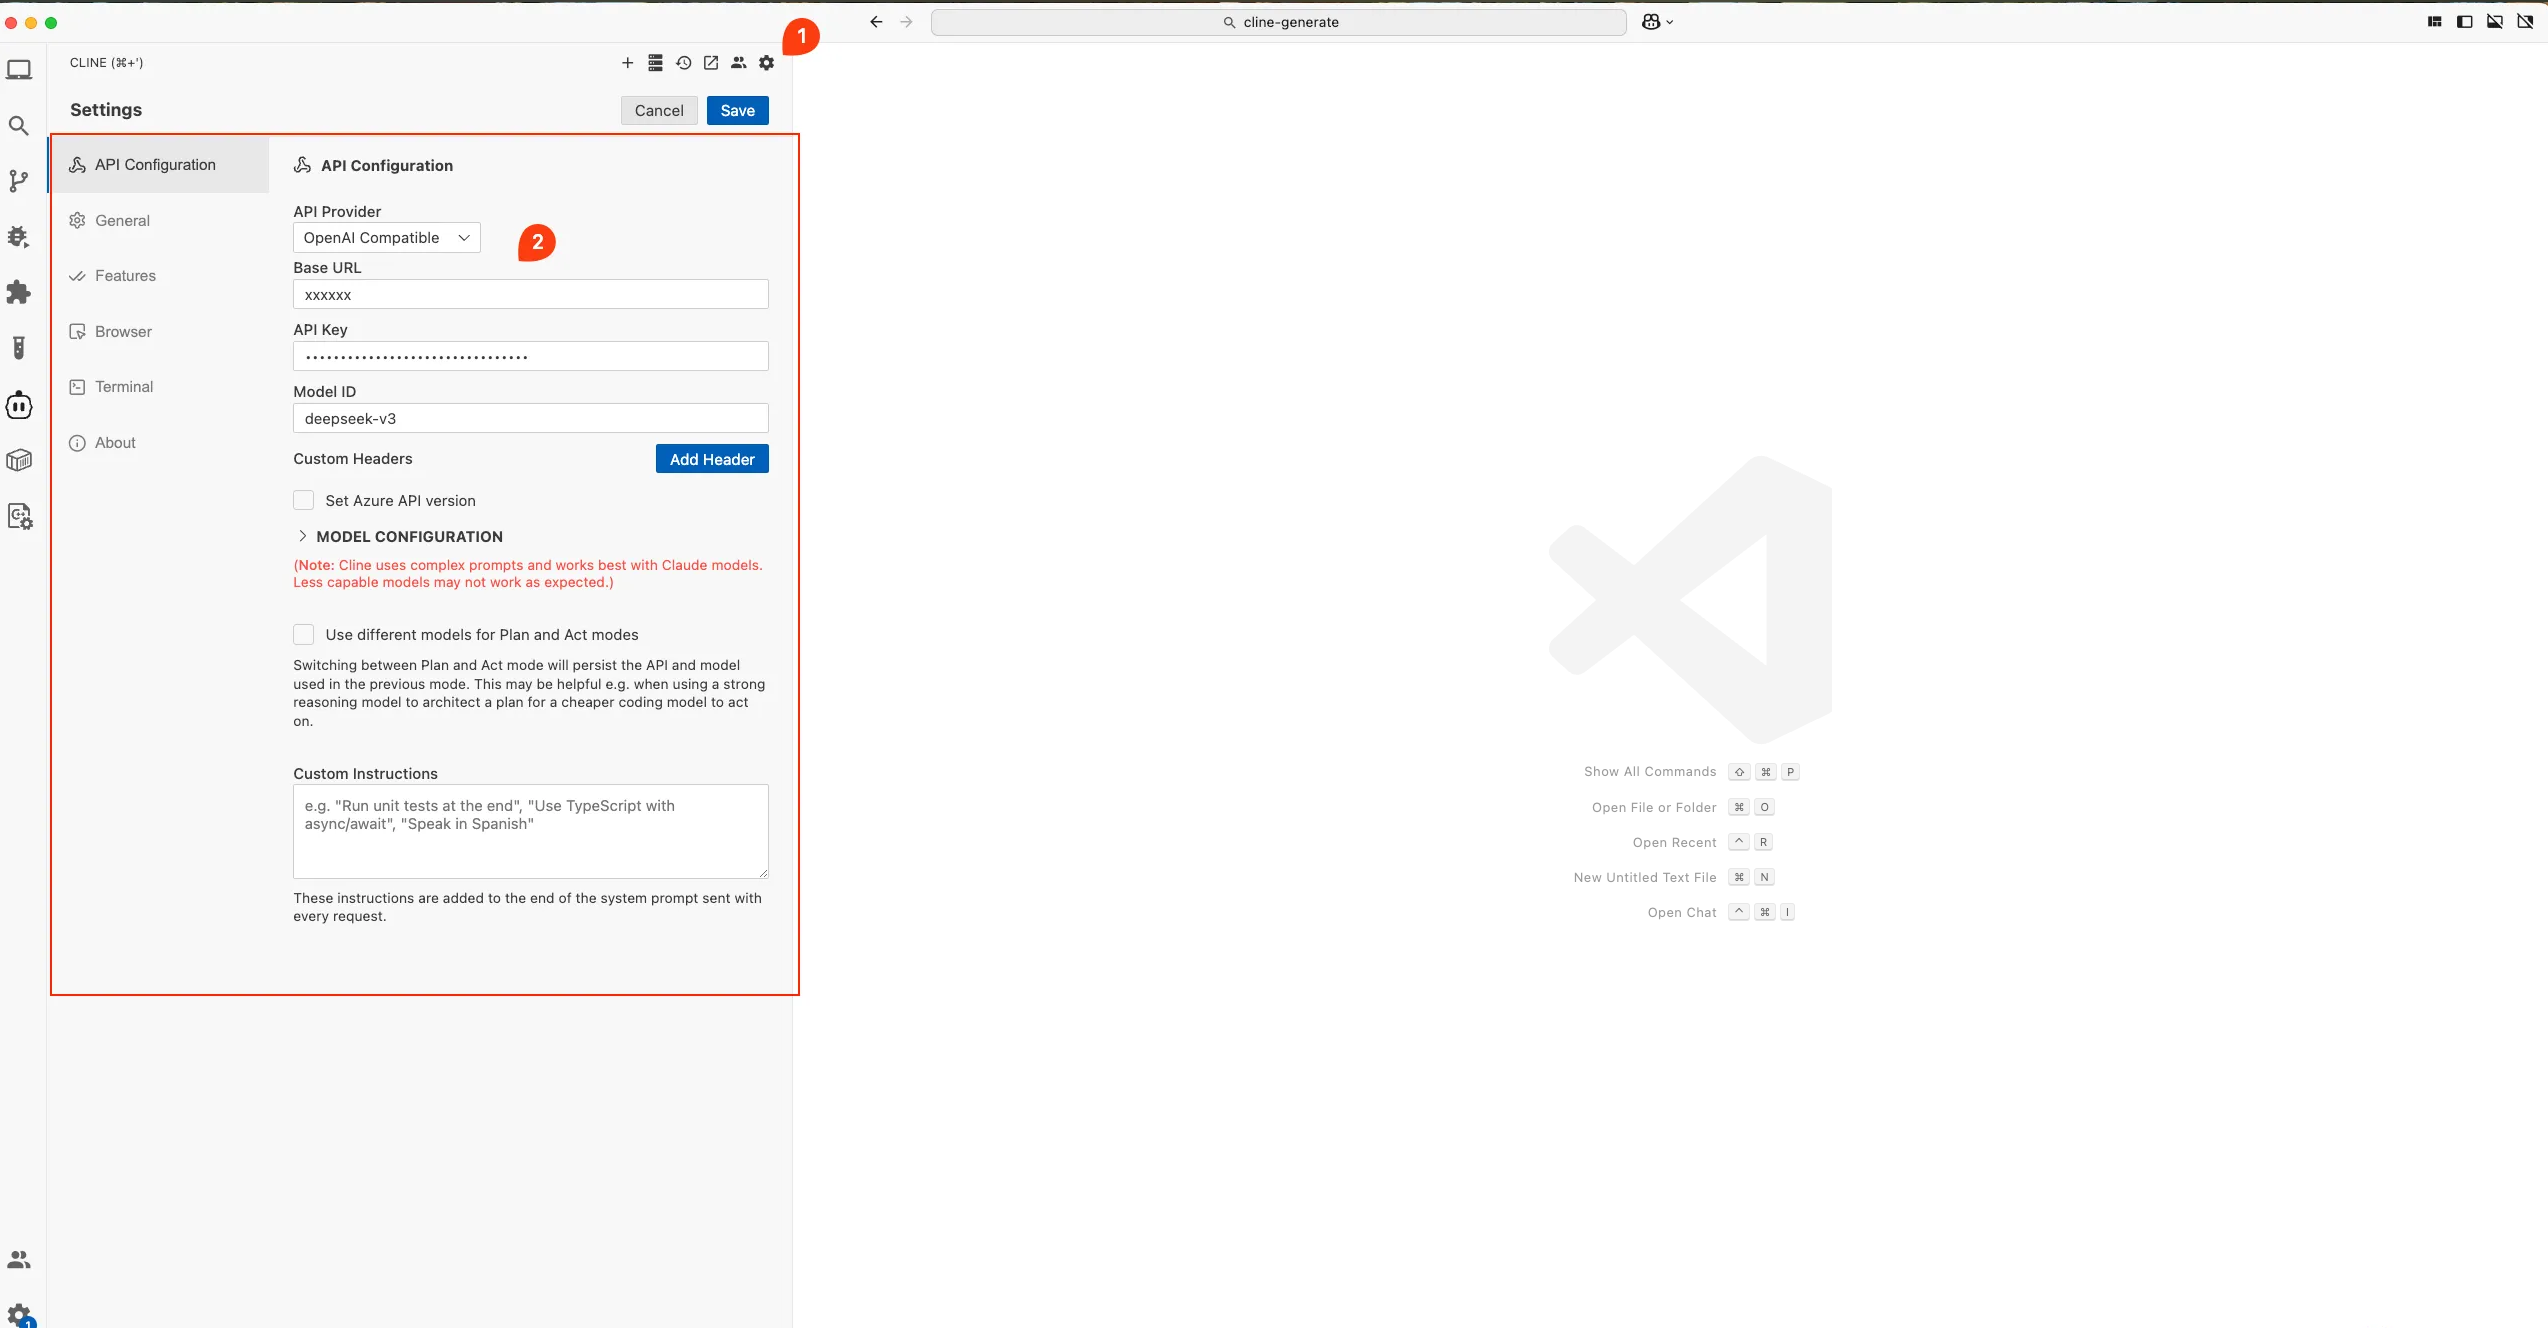Open Cline MCP Servers panel
This screenshot has height=1328, width=2548.
[x=656, y=62]
